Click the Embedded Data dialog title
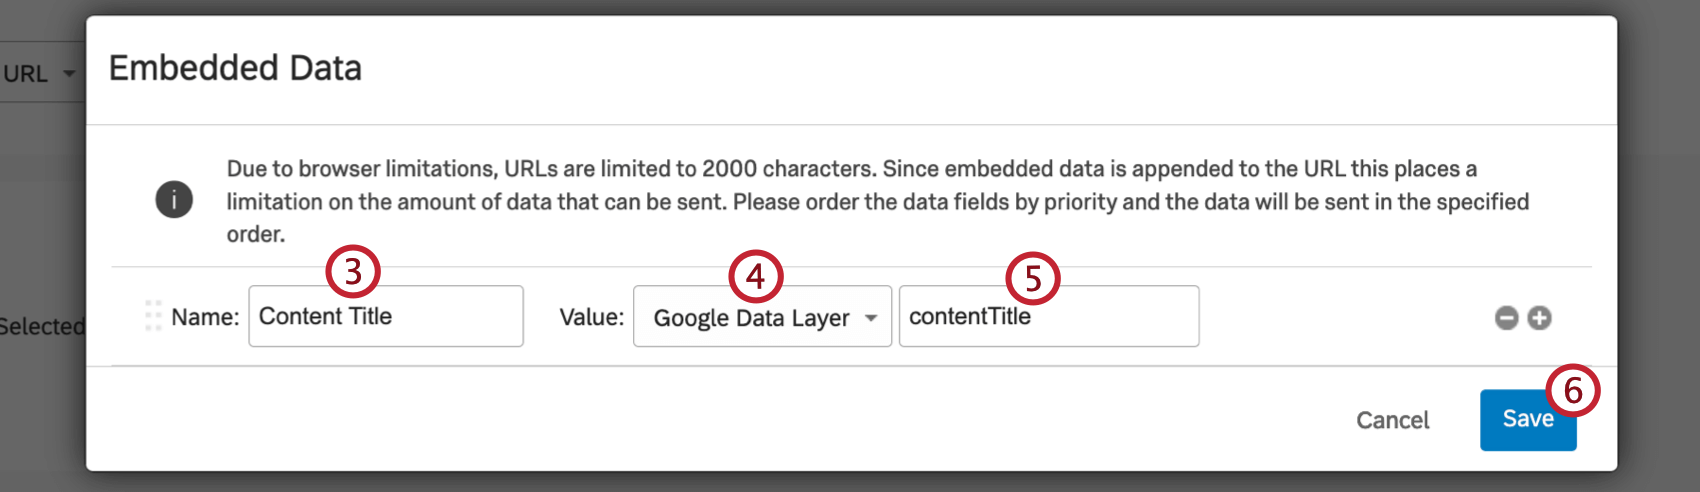Screen dimensions: 1700x492 point(235,68)
